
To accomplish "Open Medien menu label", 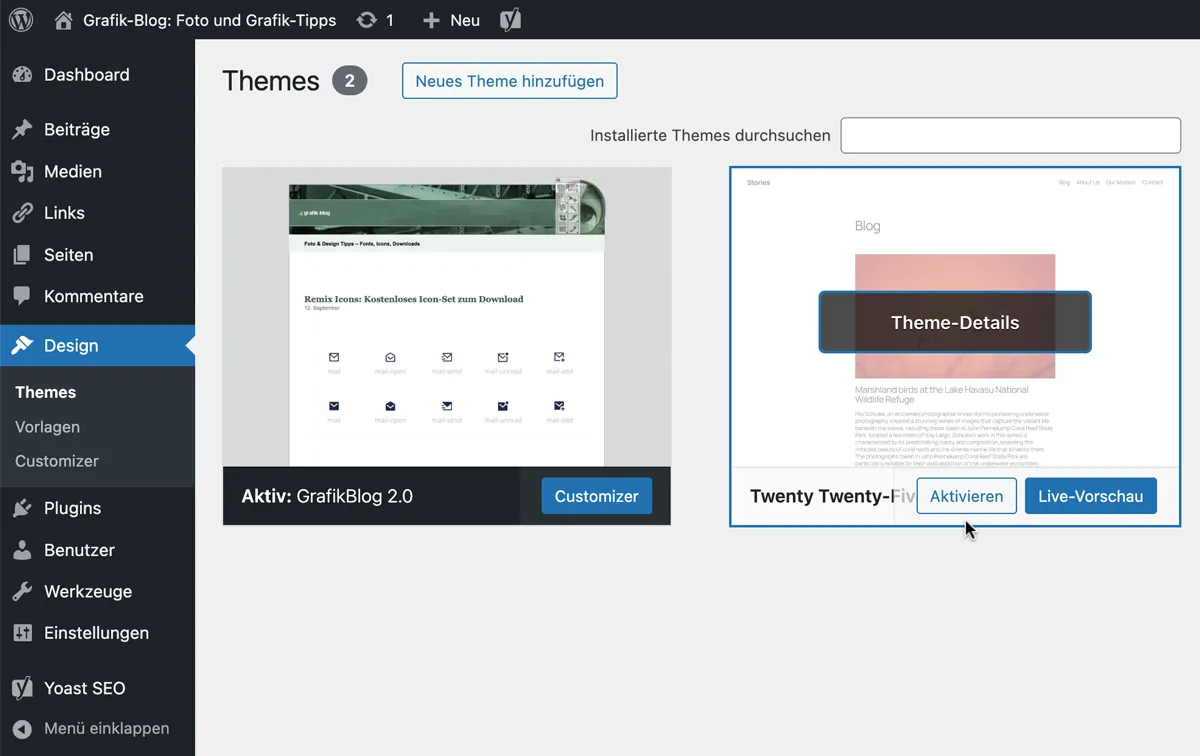I will coord(73,172).
